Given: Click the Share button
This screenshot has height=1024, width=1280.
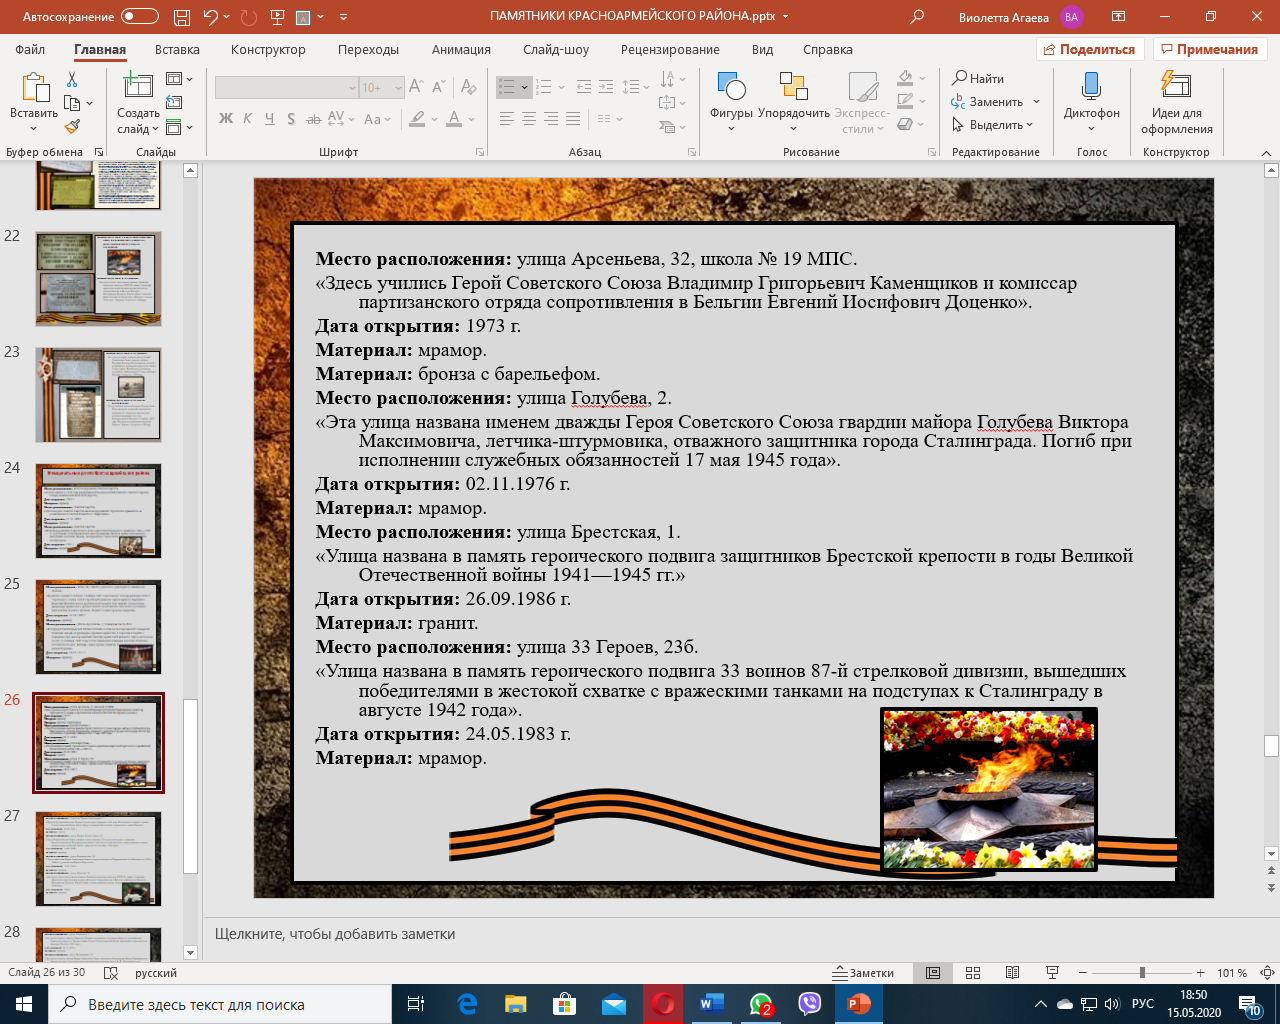Looking at the screenshot, I should 1089,49.
